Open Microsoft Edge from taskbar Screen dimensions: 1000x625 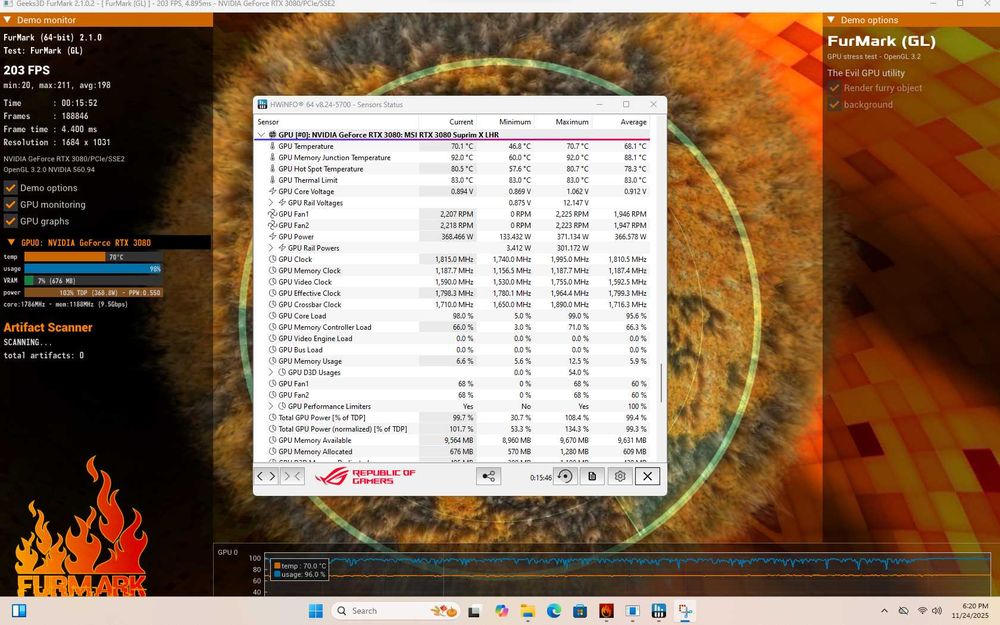[554, 611]
